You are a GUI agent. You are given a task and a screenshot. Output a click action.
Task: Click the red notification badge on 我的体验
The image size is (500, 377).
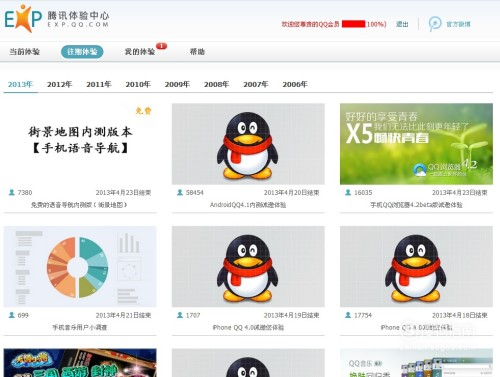(x=161, y=46)
